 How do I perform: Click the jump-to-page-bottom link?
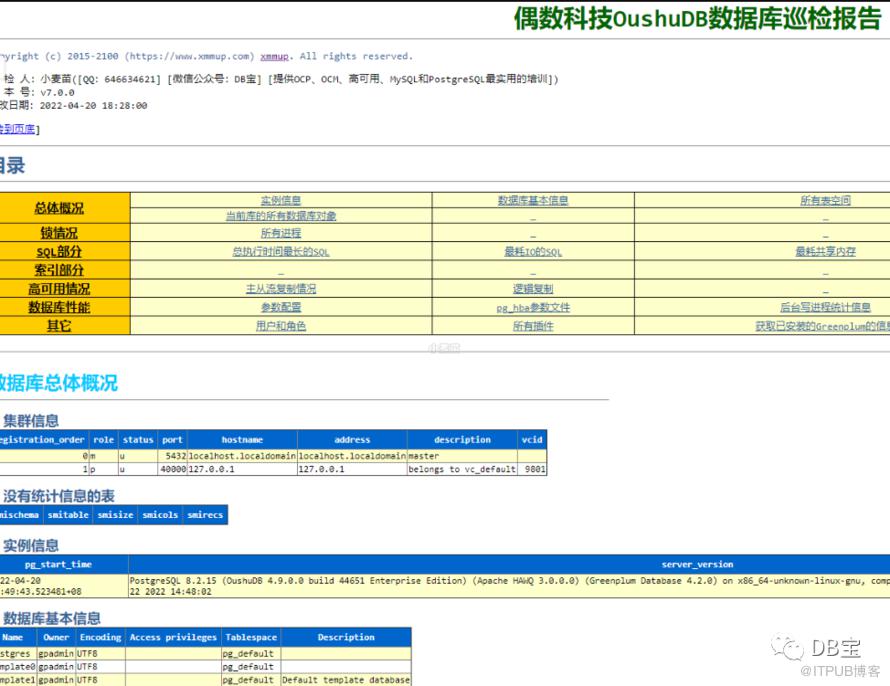[17, 129]
